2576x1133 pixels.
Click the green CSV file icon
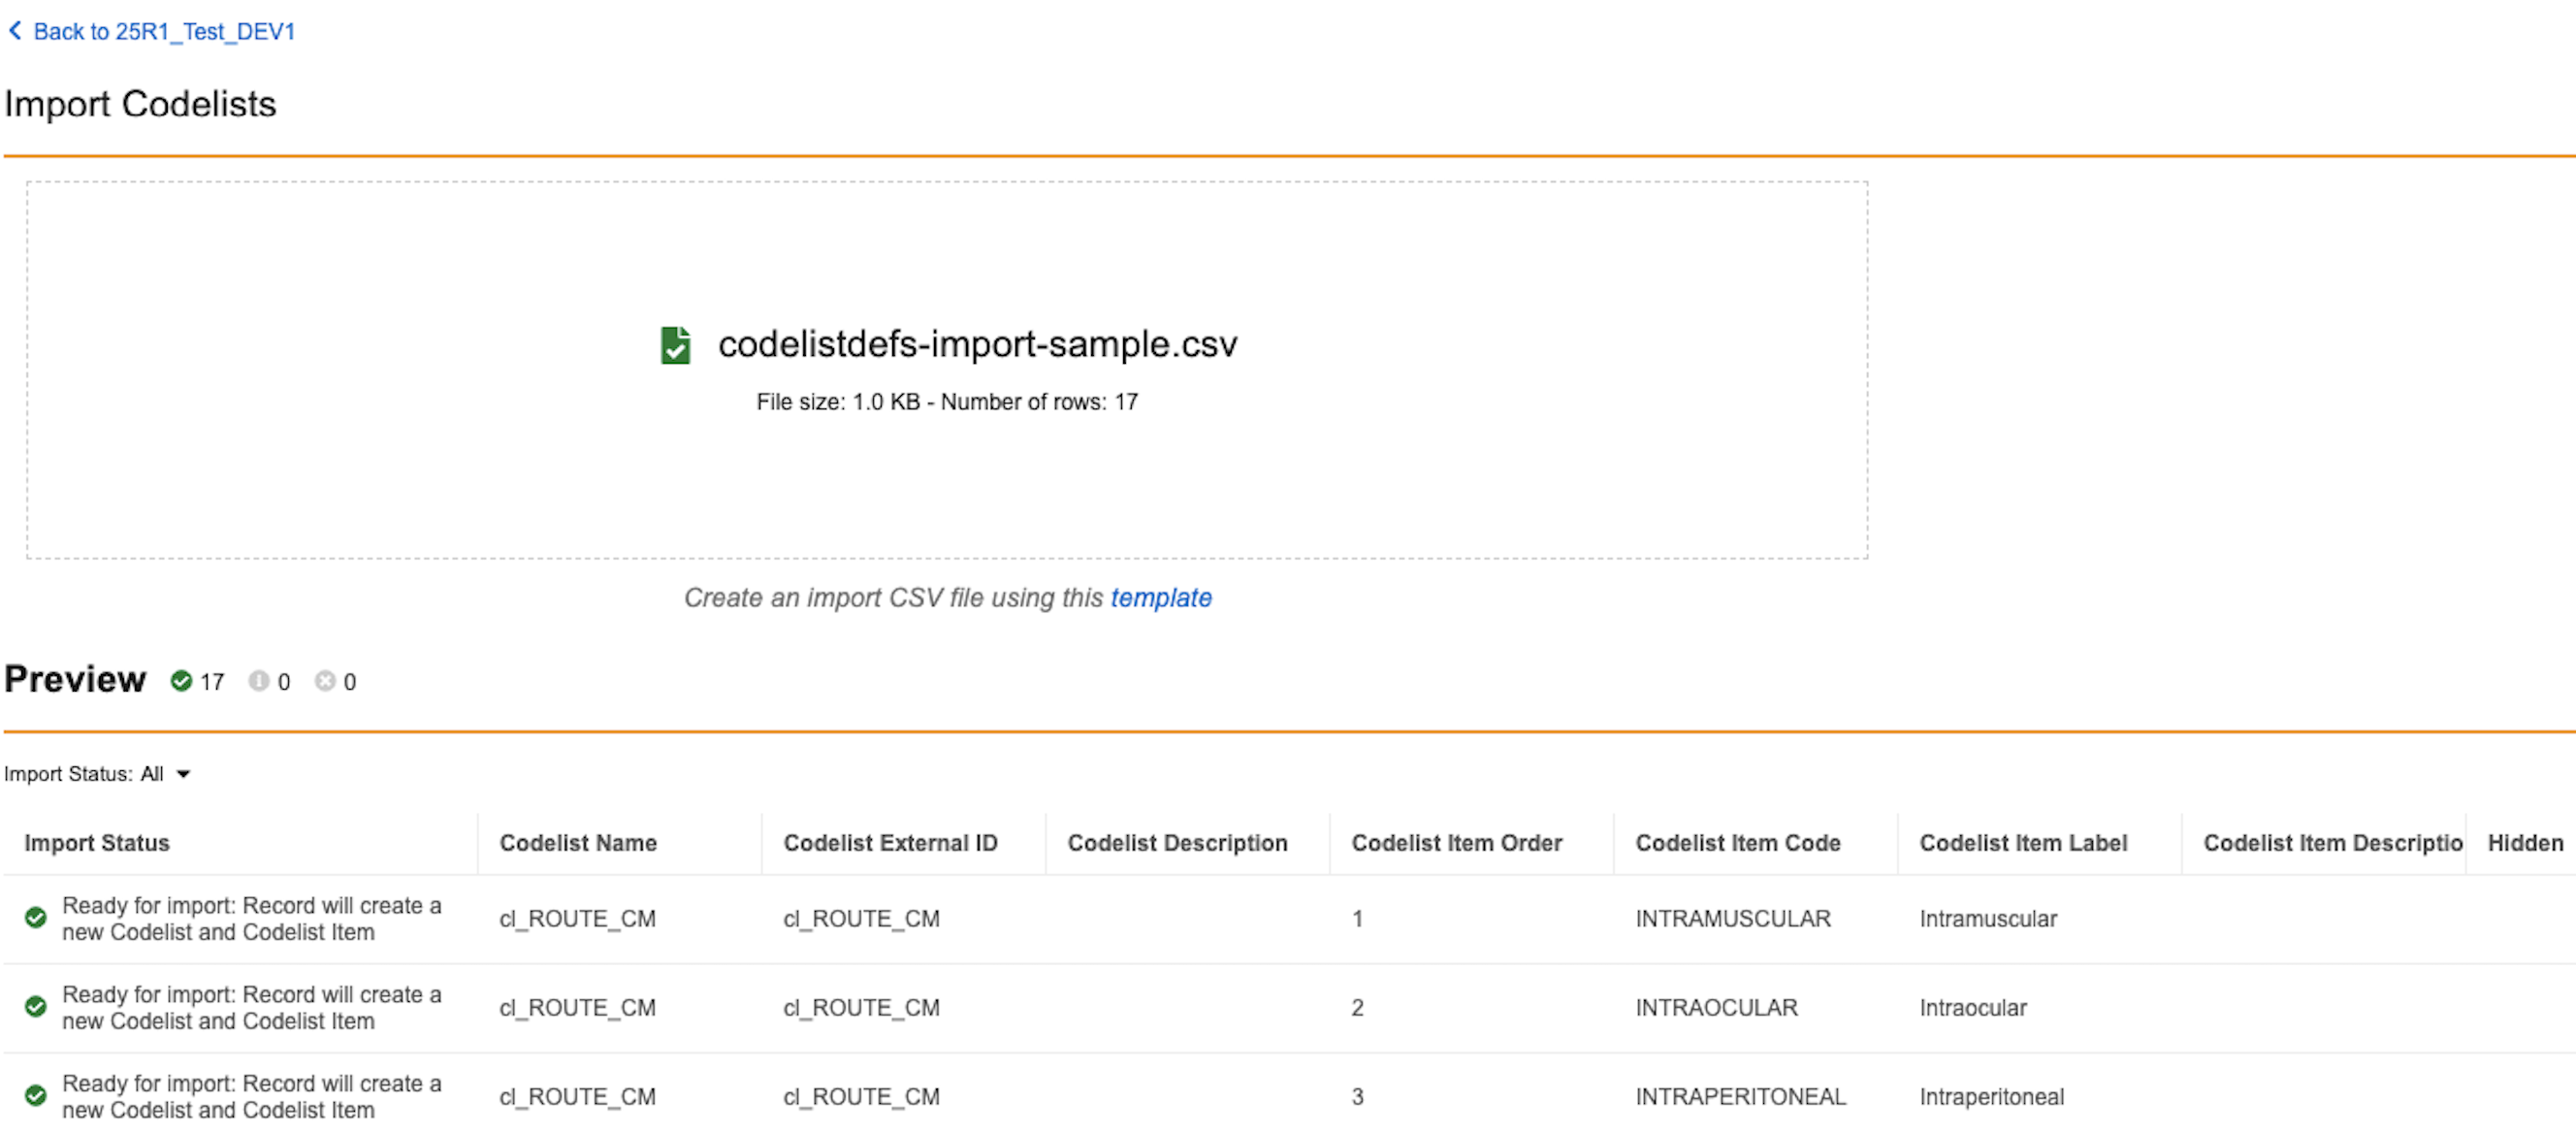tap(675, 345)
